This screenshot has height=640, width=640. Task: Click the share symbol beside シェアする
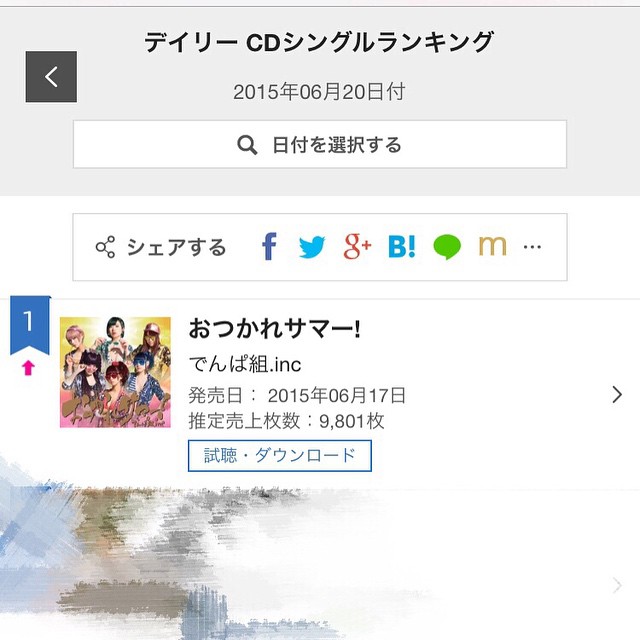tap(105, 247)
